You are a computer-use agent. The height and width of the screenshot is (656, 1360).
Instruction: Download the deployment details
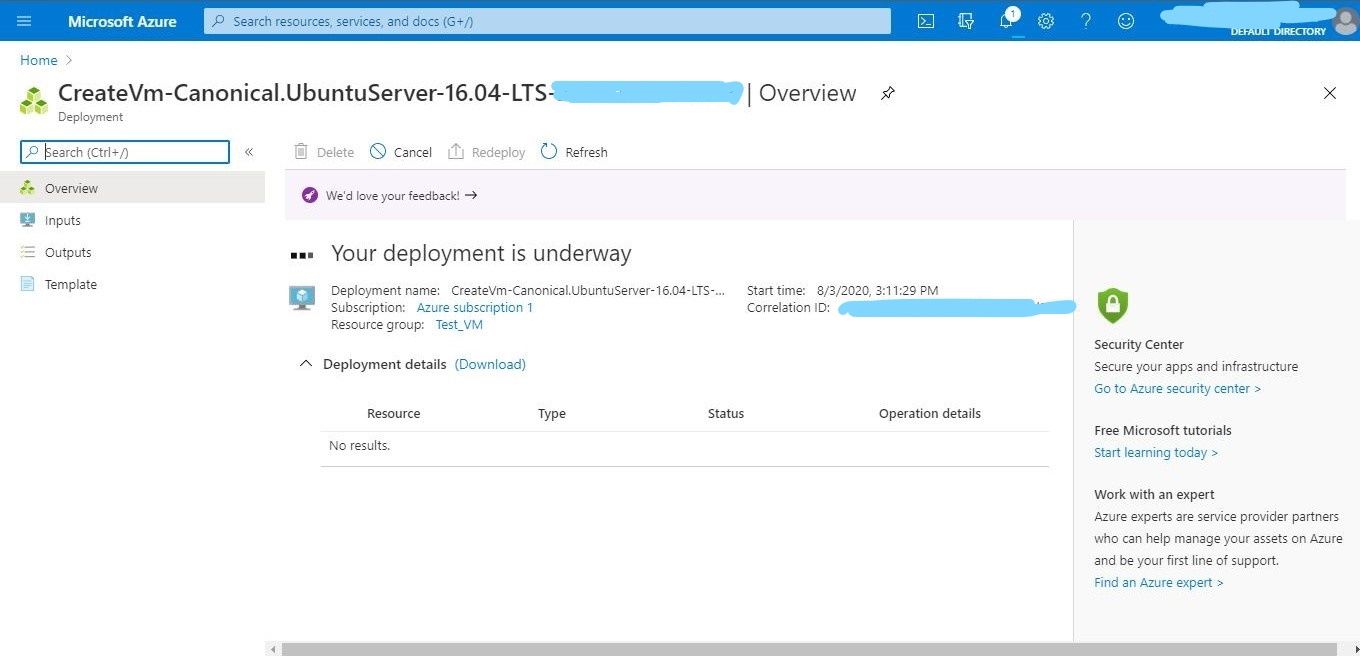489,364
